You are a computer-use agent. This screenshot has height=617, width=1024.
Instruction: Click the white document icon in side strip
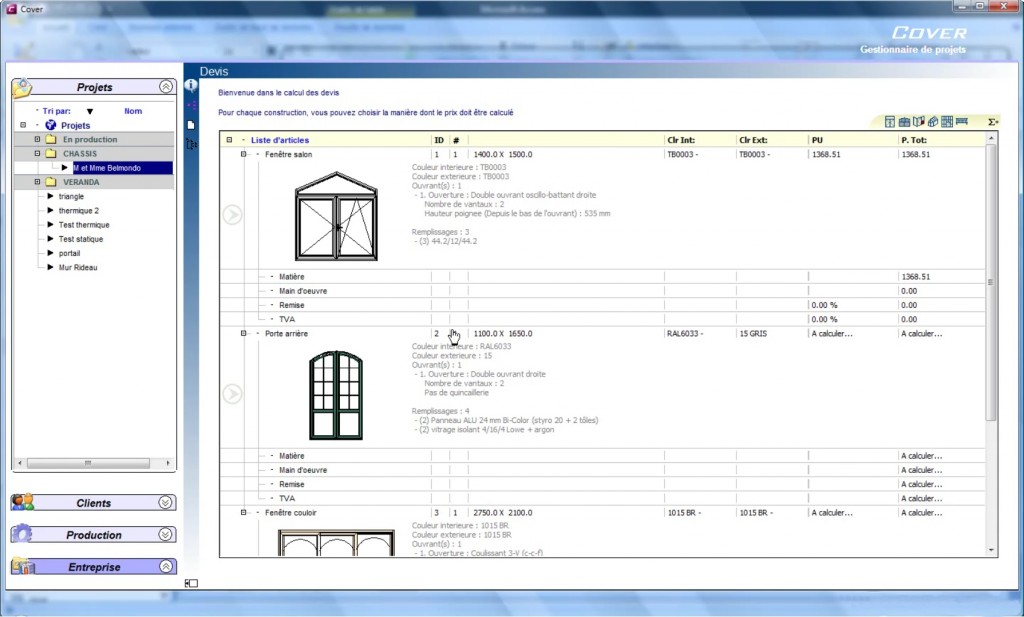[191, 125]
